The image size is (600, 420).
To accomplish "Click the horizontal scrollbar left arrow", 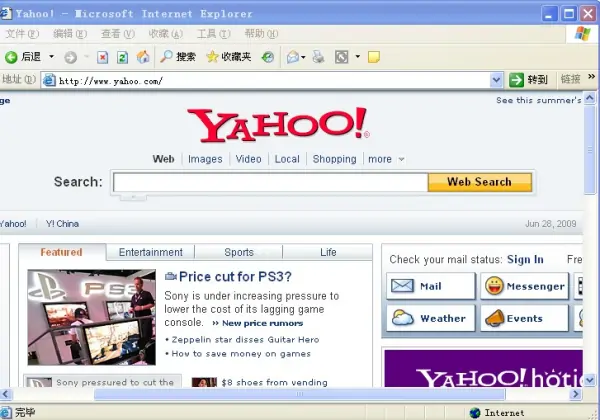I will (x=5, y=394).
